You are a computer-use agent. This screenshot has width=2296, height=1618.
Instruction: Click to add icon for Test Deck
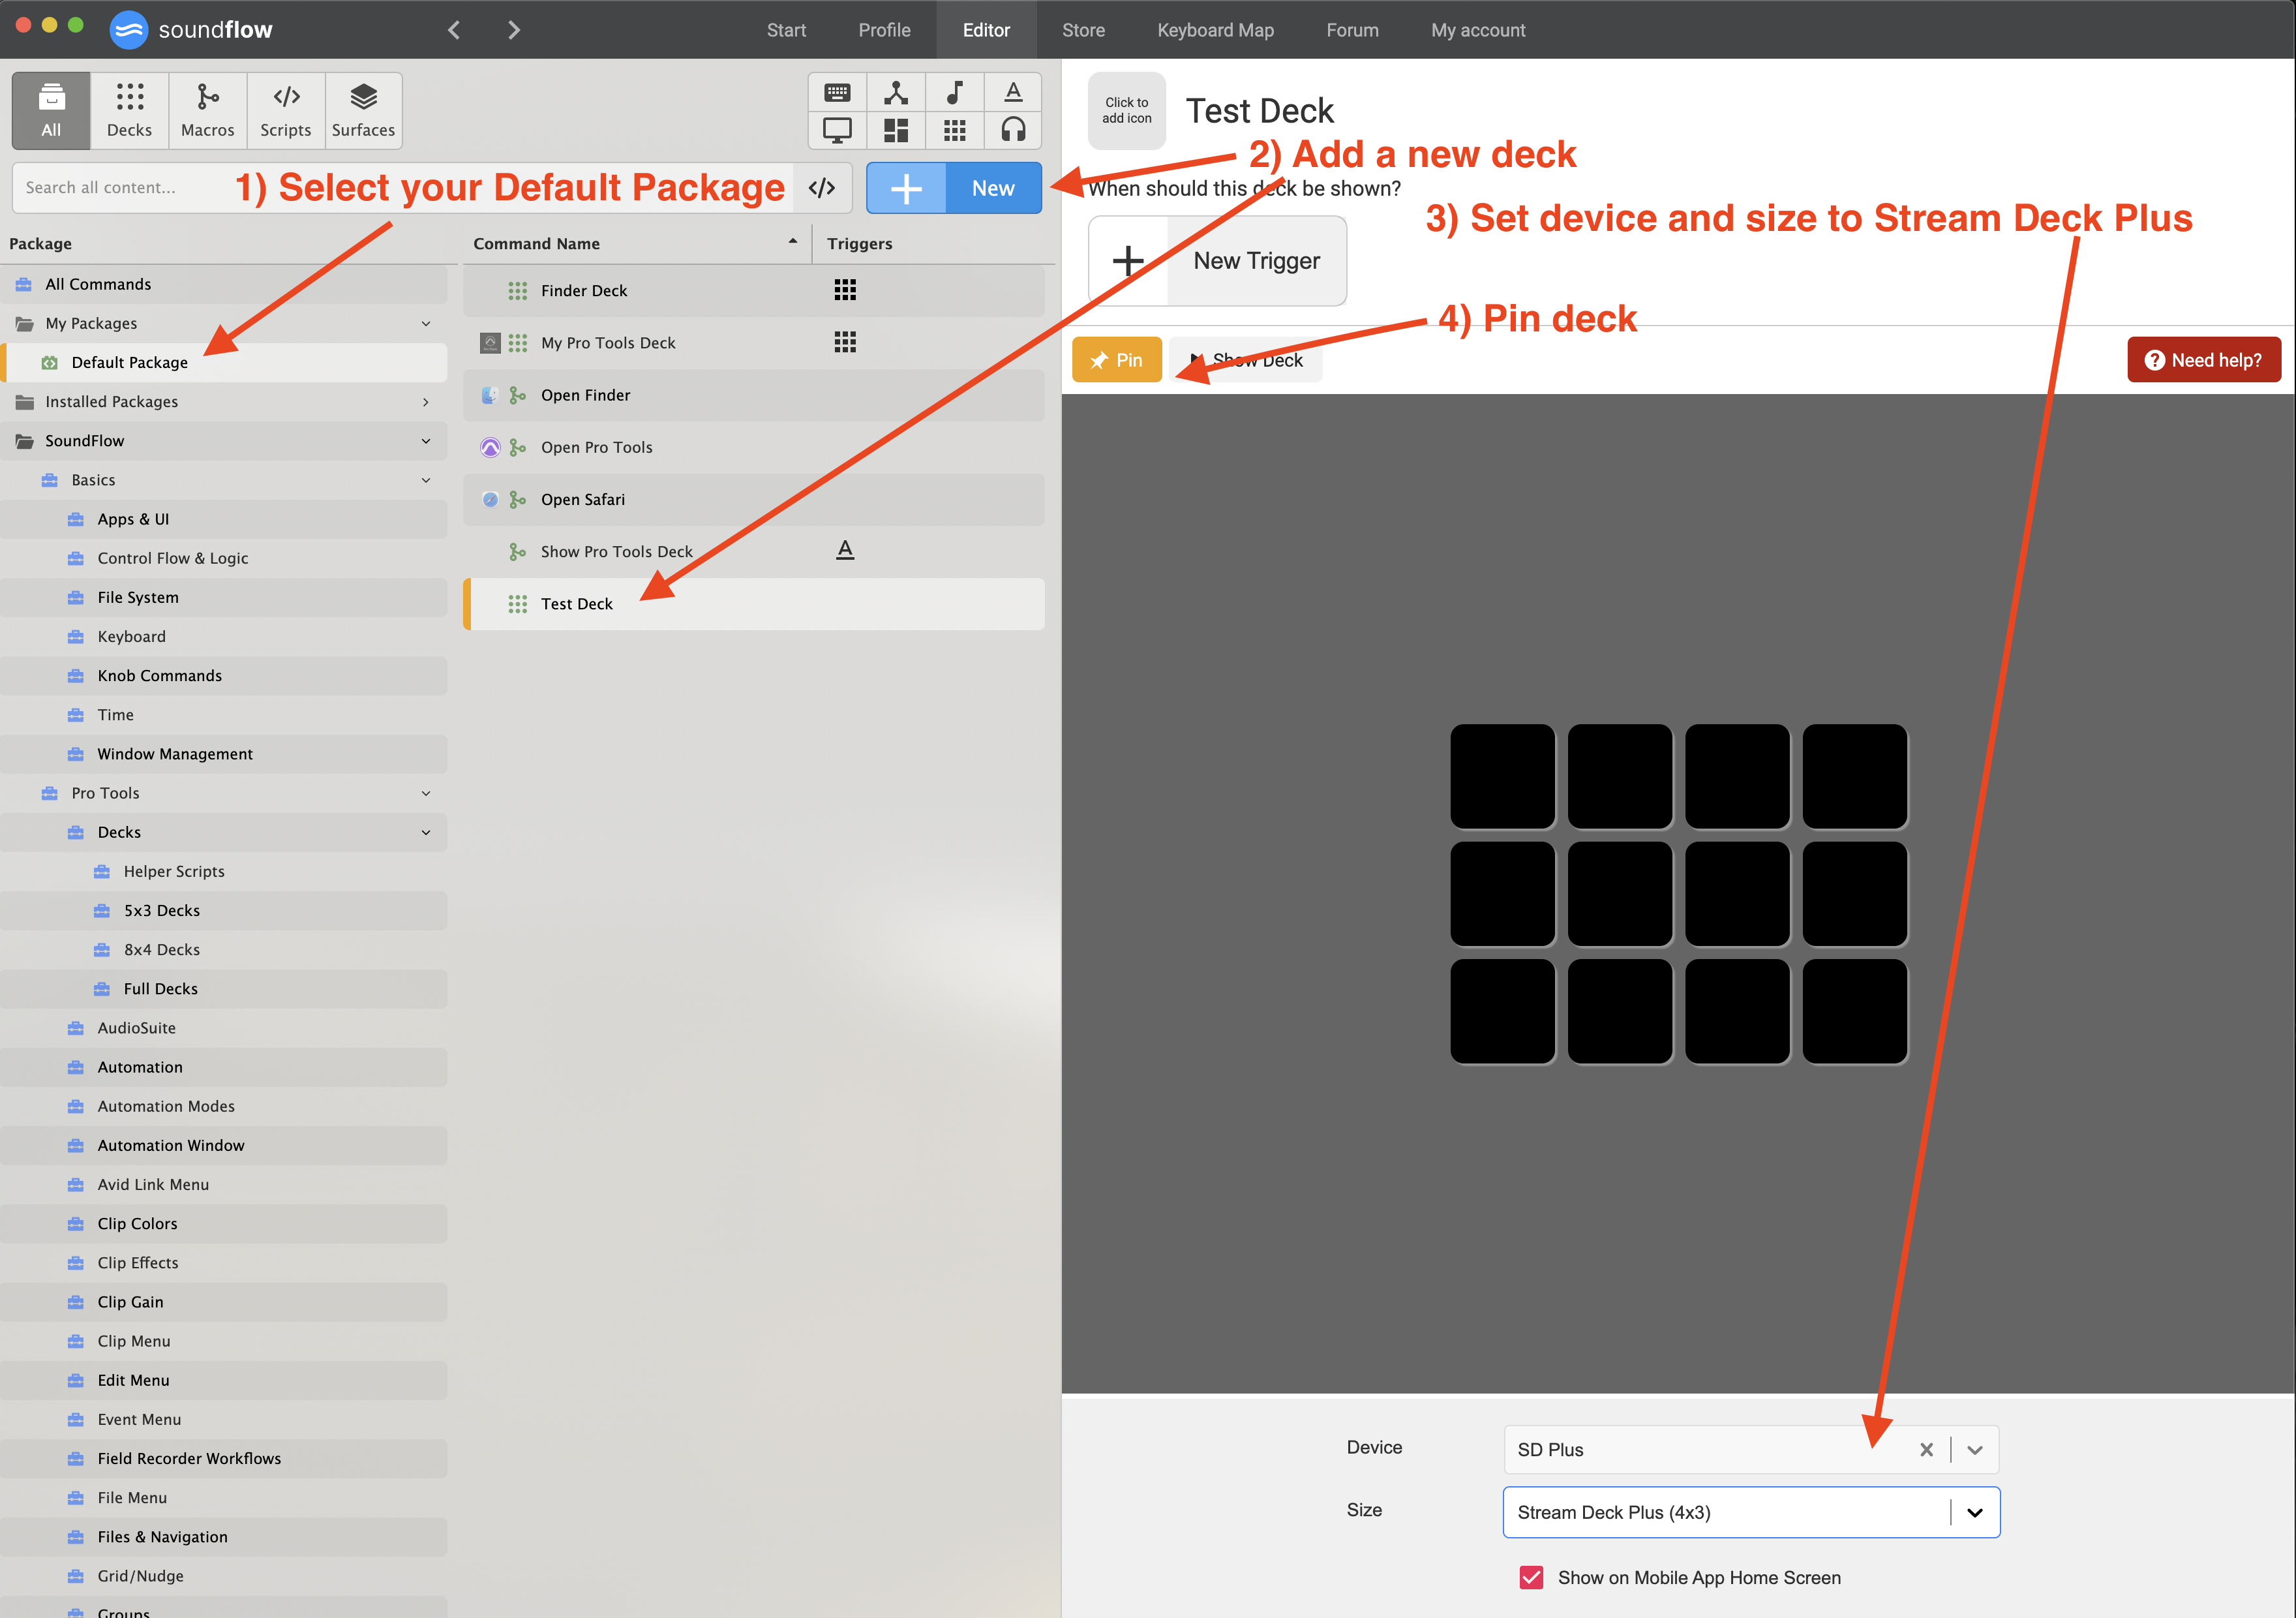(1127, 110)
